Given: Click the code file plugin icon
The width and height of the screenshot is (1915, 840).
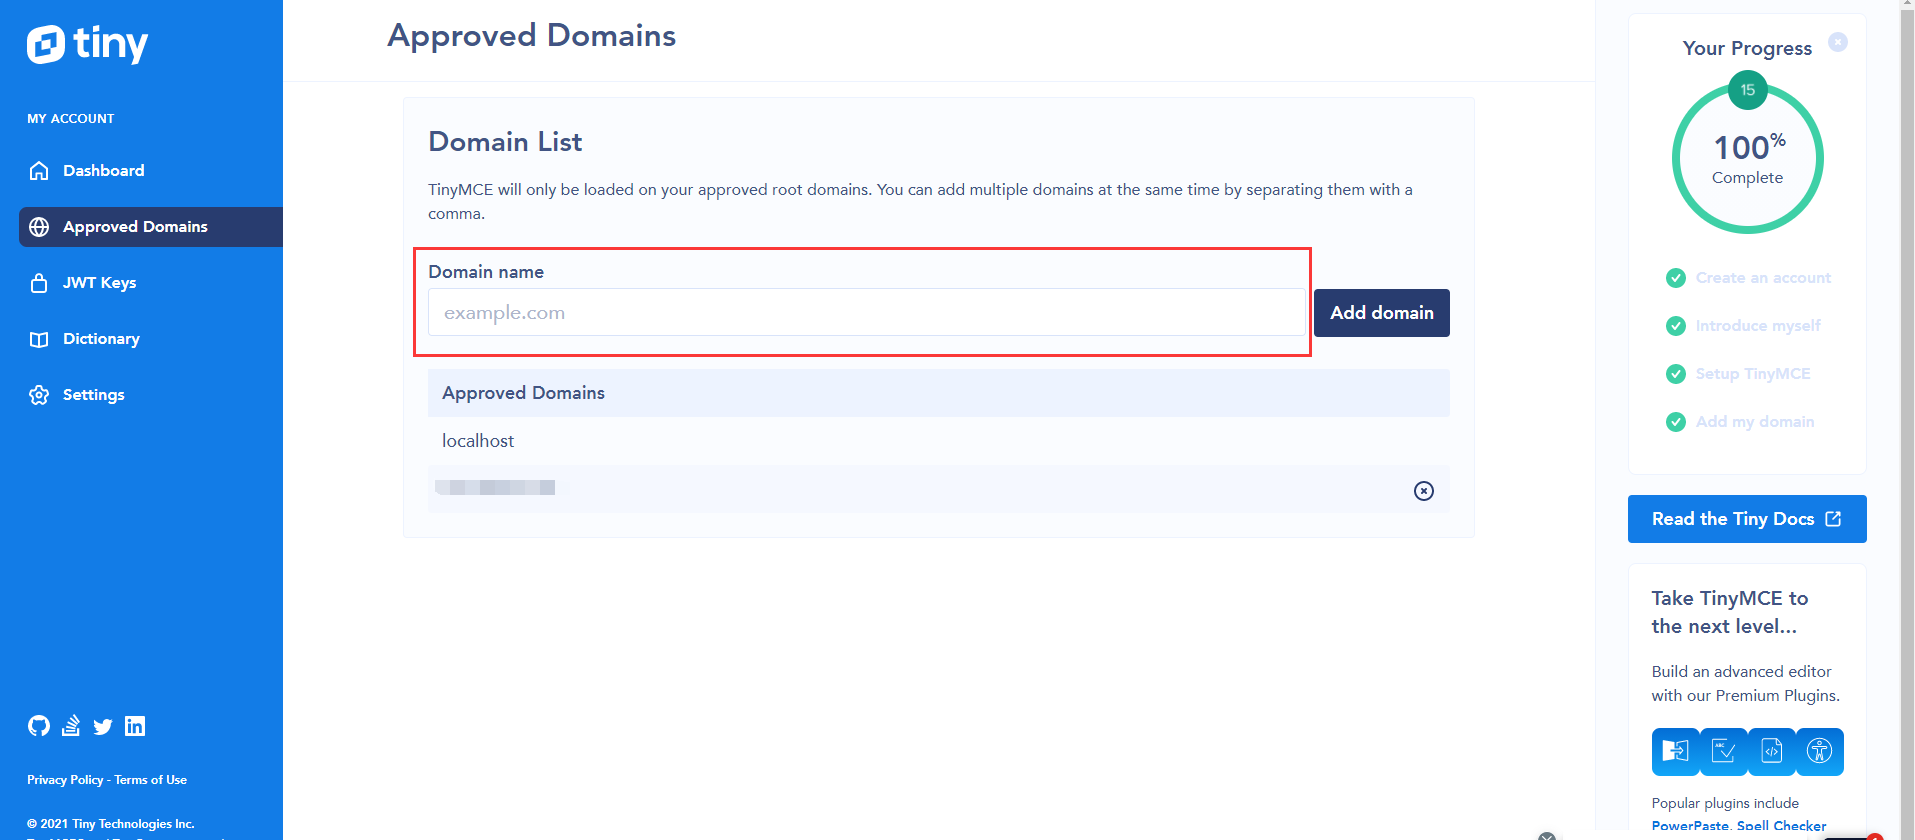Looking at the screenshot, I should tap(1771, 752).
